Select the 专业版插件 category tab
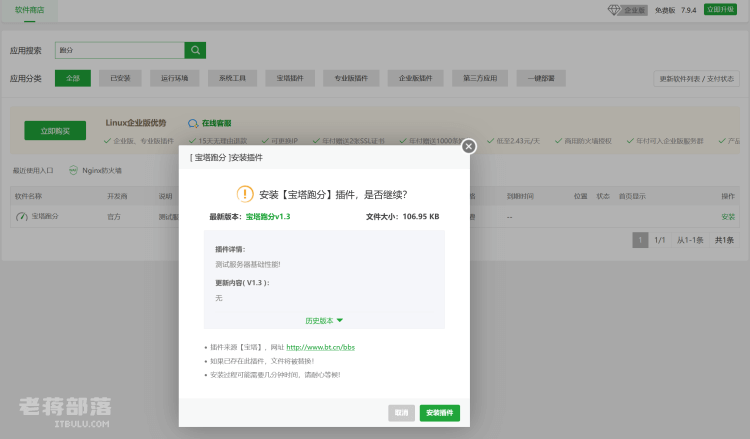This screenshot has height=439, width=750. click(351, 78)
